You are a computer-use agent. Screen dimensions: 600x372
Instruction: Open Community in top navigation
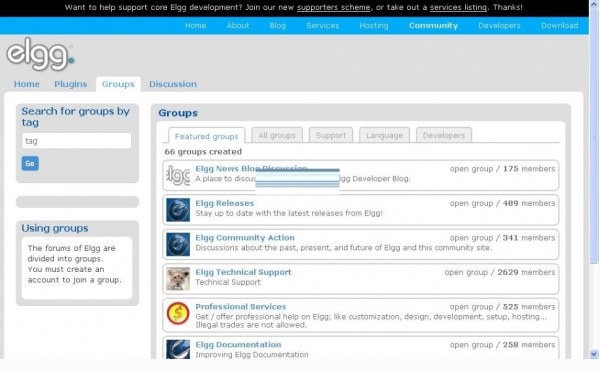434,26
